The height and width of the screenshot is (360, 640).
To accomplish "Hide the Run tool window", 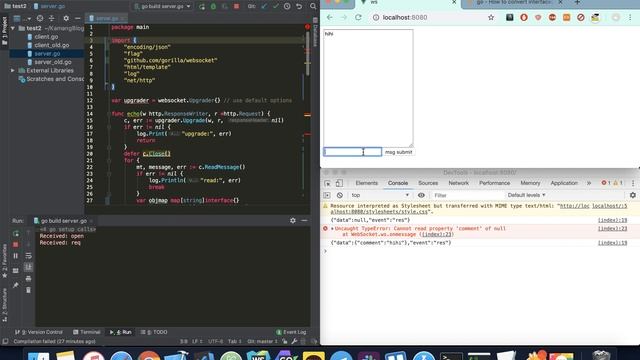I will pos(304,220).
